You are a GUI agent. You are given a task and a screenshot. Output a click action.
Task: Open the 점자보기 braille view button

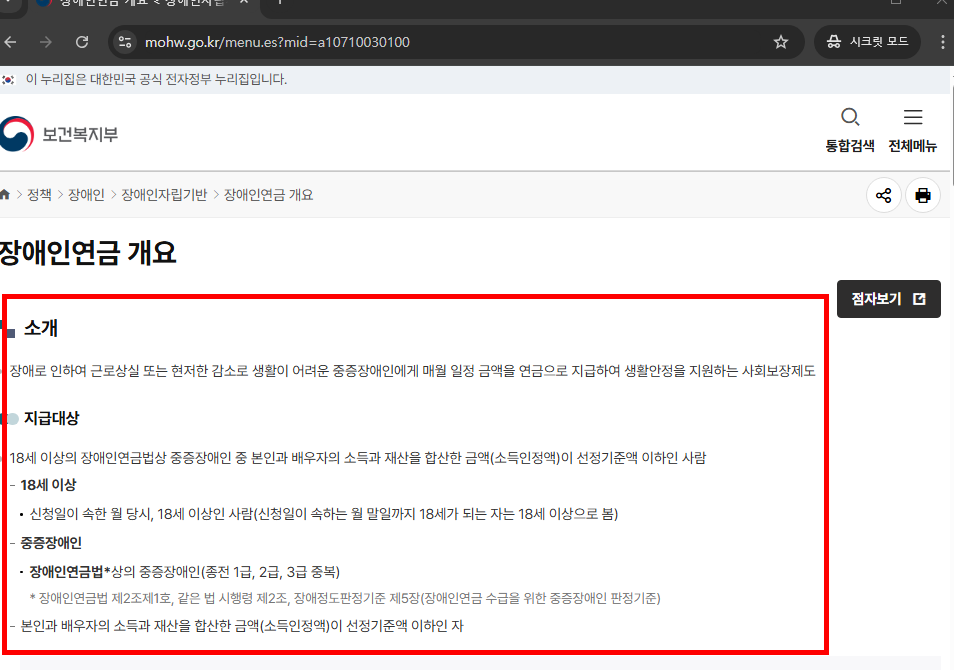click(886, 298)
